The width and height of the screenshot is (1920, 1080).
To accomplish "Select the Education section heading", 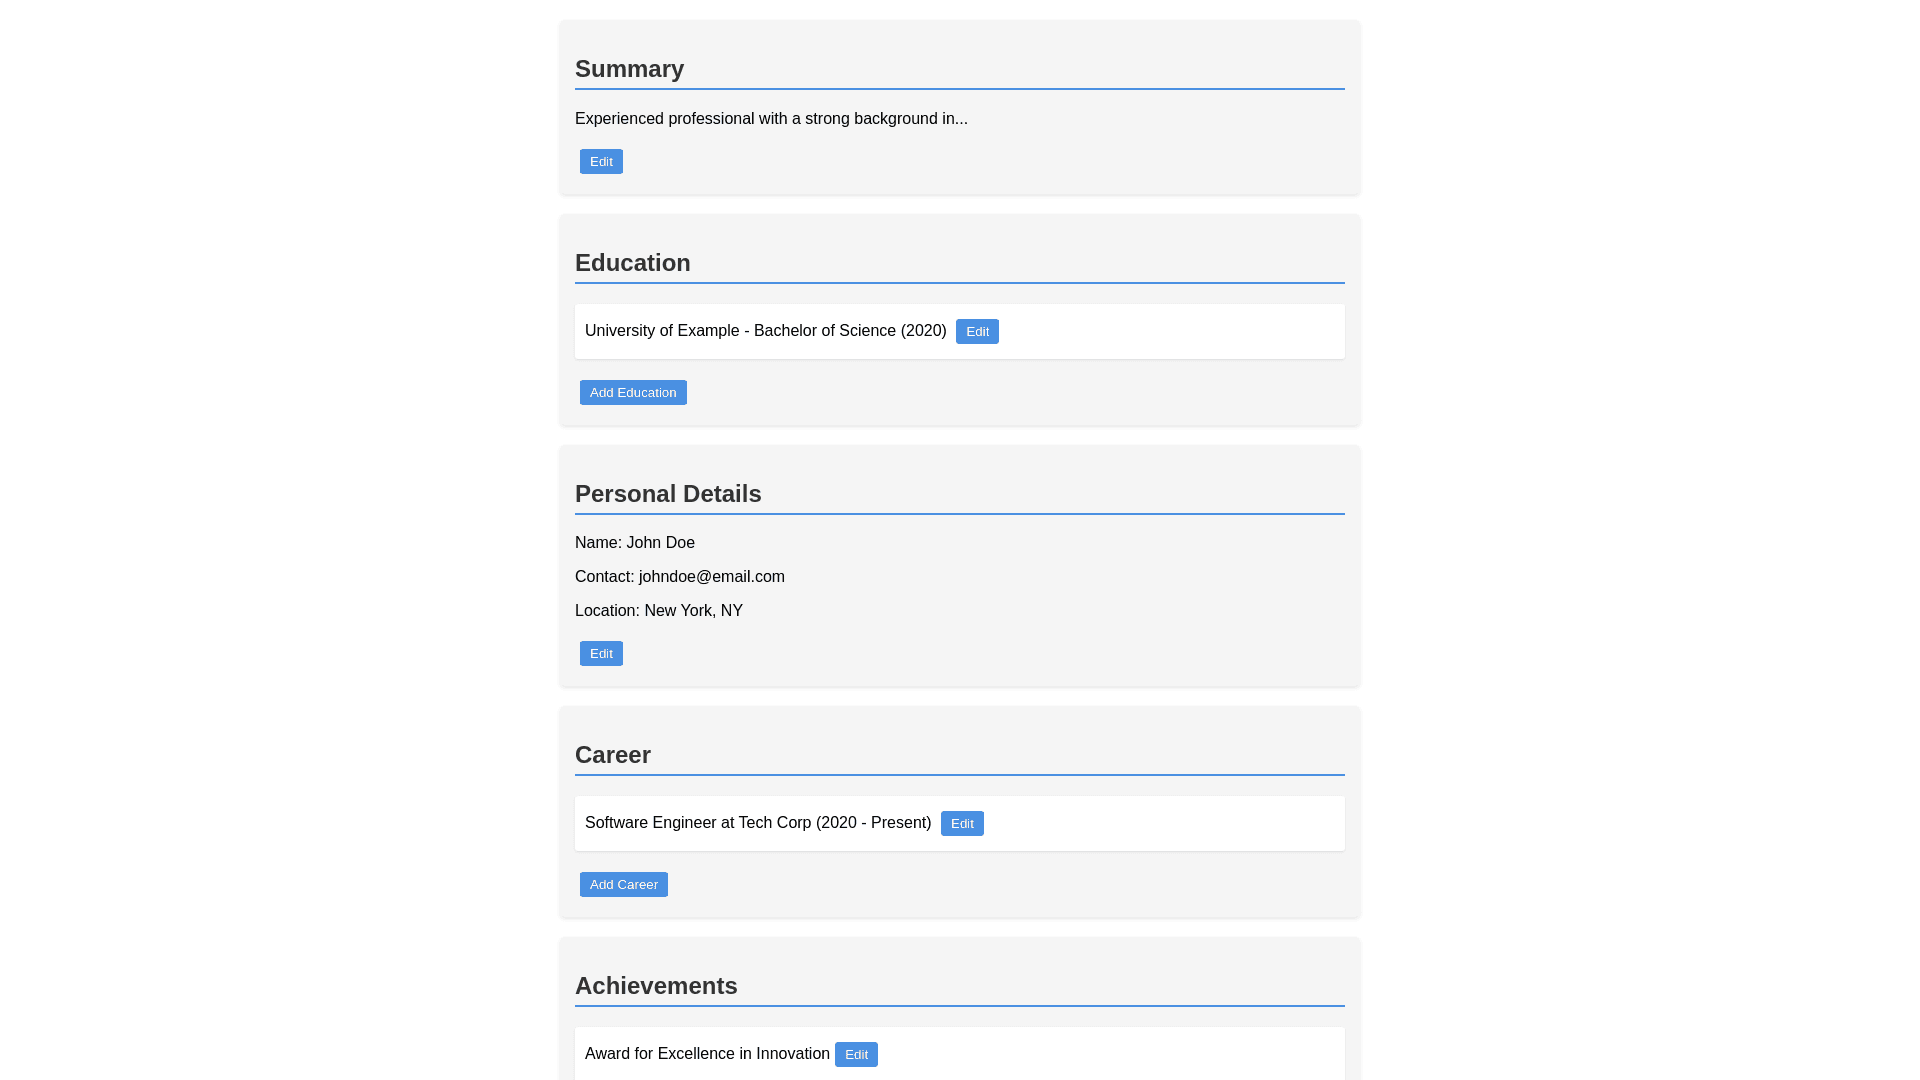I will (x=632, y=263).
